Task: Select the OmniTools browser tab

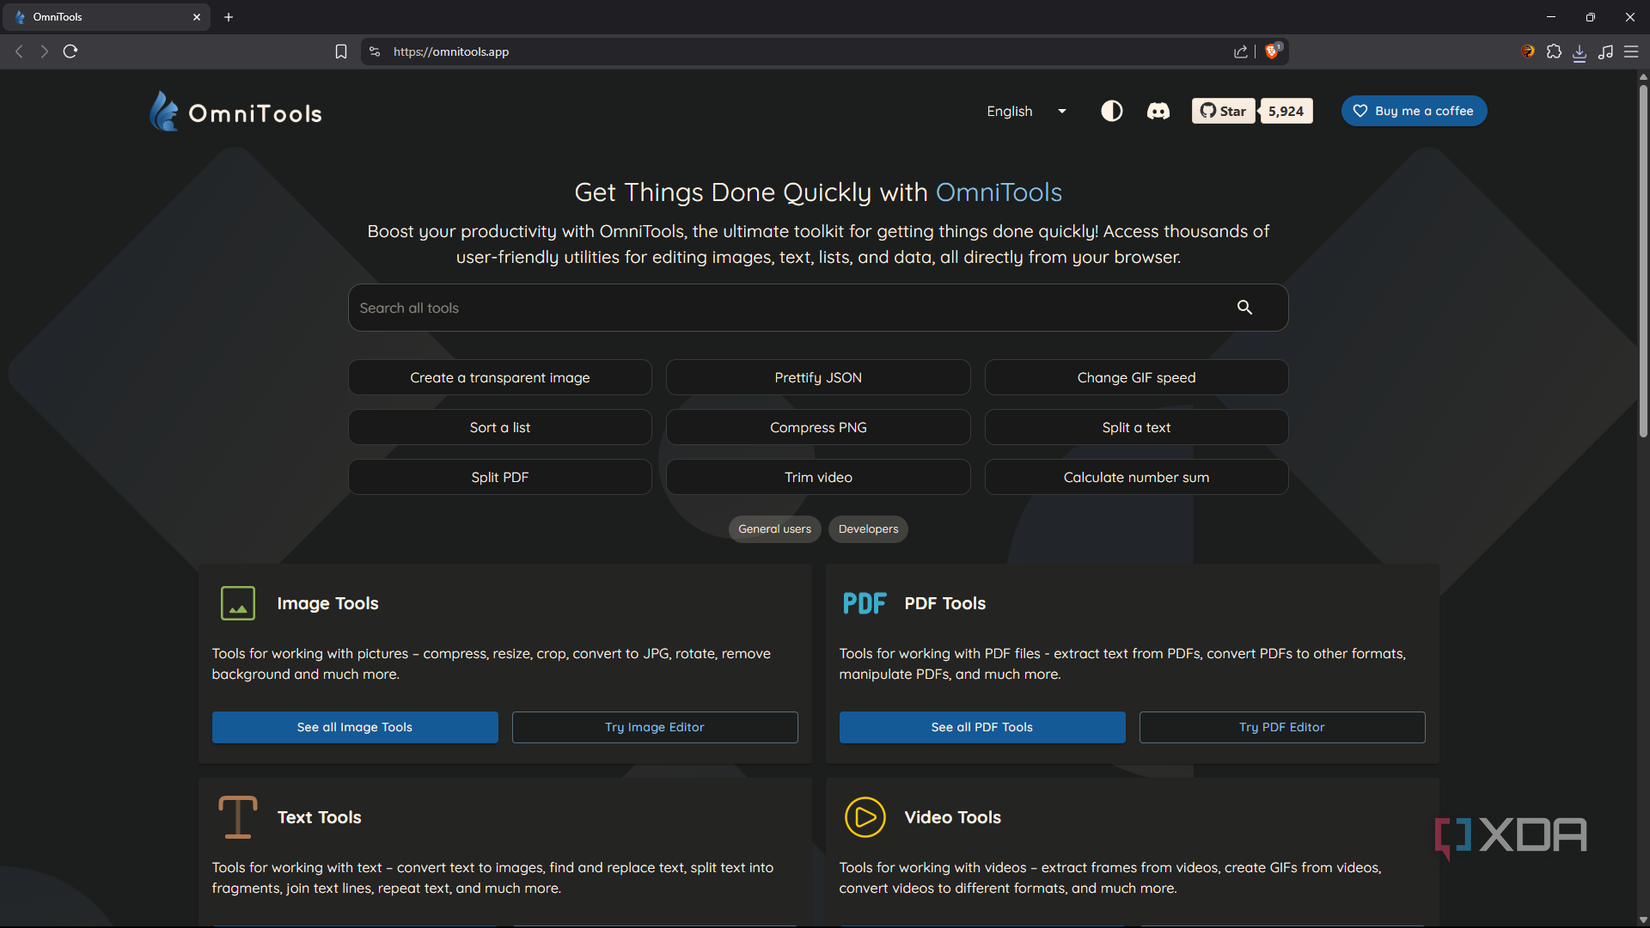Action: (x=106, y=17)
